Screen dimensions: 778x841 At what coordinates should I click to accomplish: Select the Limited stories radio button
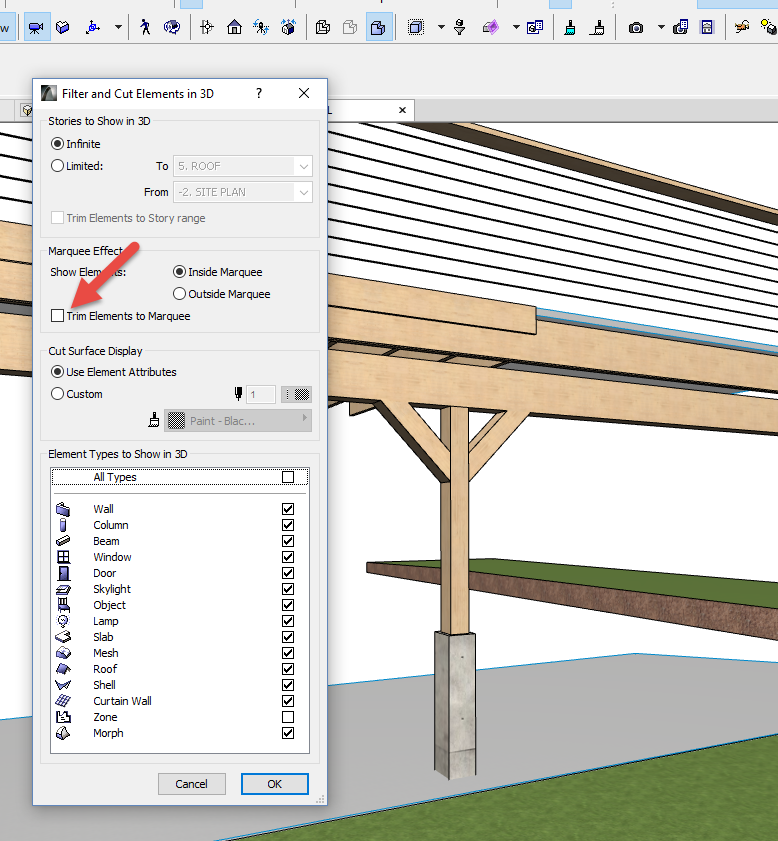pyautogui.click(x=57, y=166)
